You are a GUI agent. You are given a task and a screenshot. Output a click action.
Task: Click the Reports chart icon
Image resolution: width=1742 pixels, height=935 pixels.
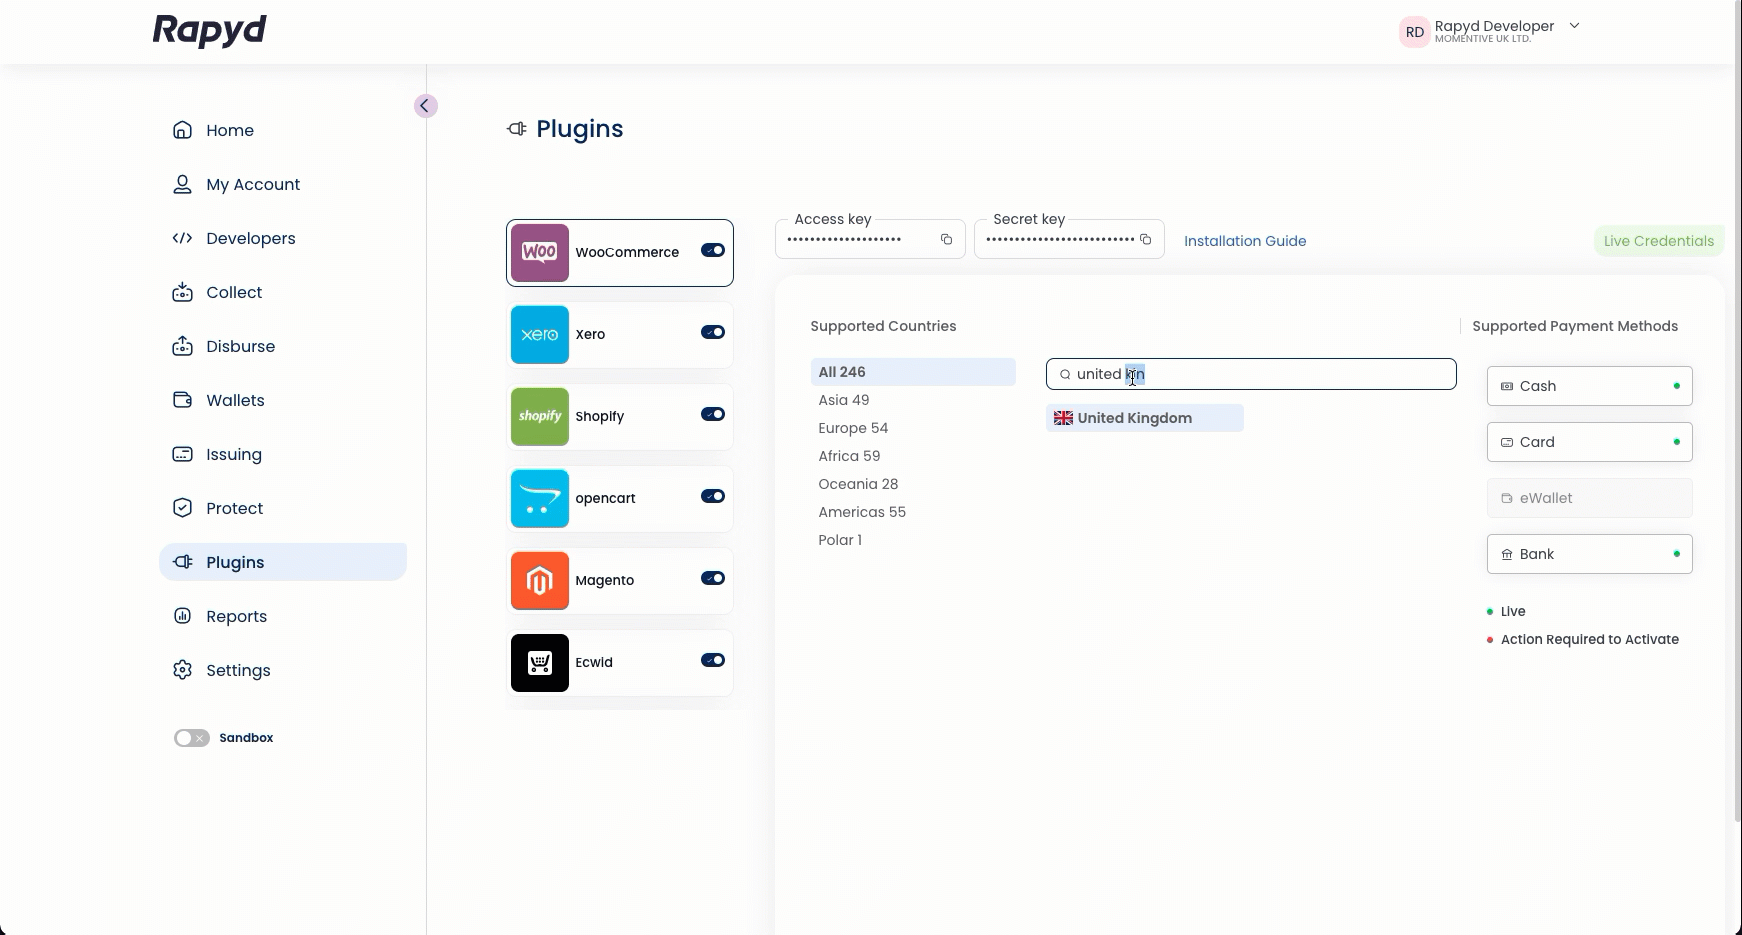point(182,616)
